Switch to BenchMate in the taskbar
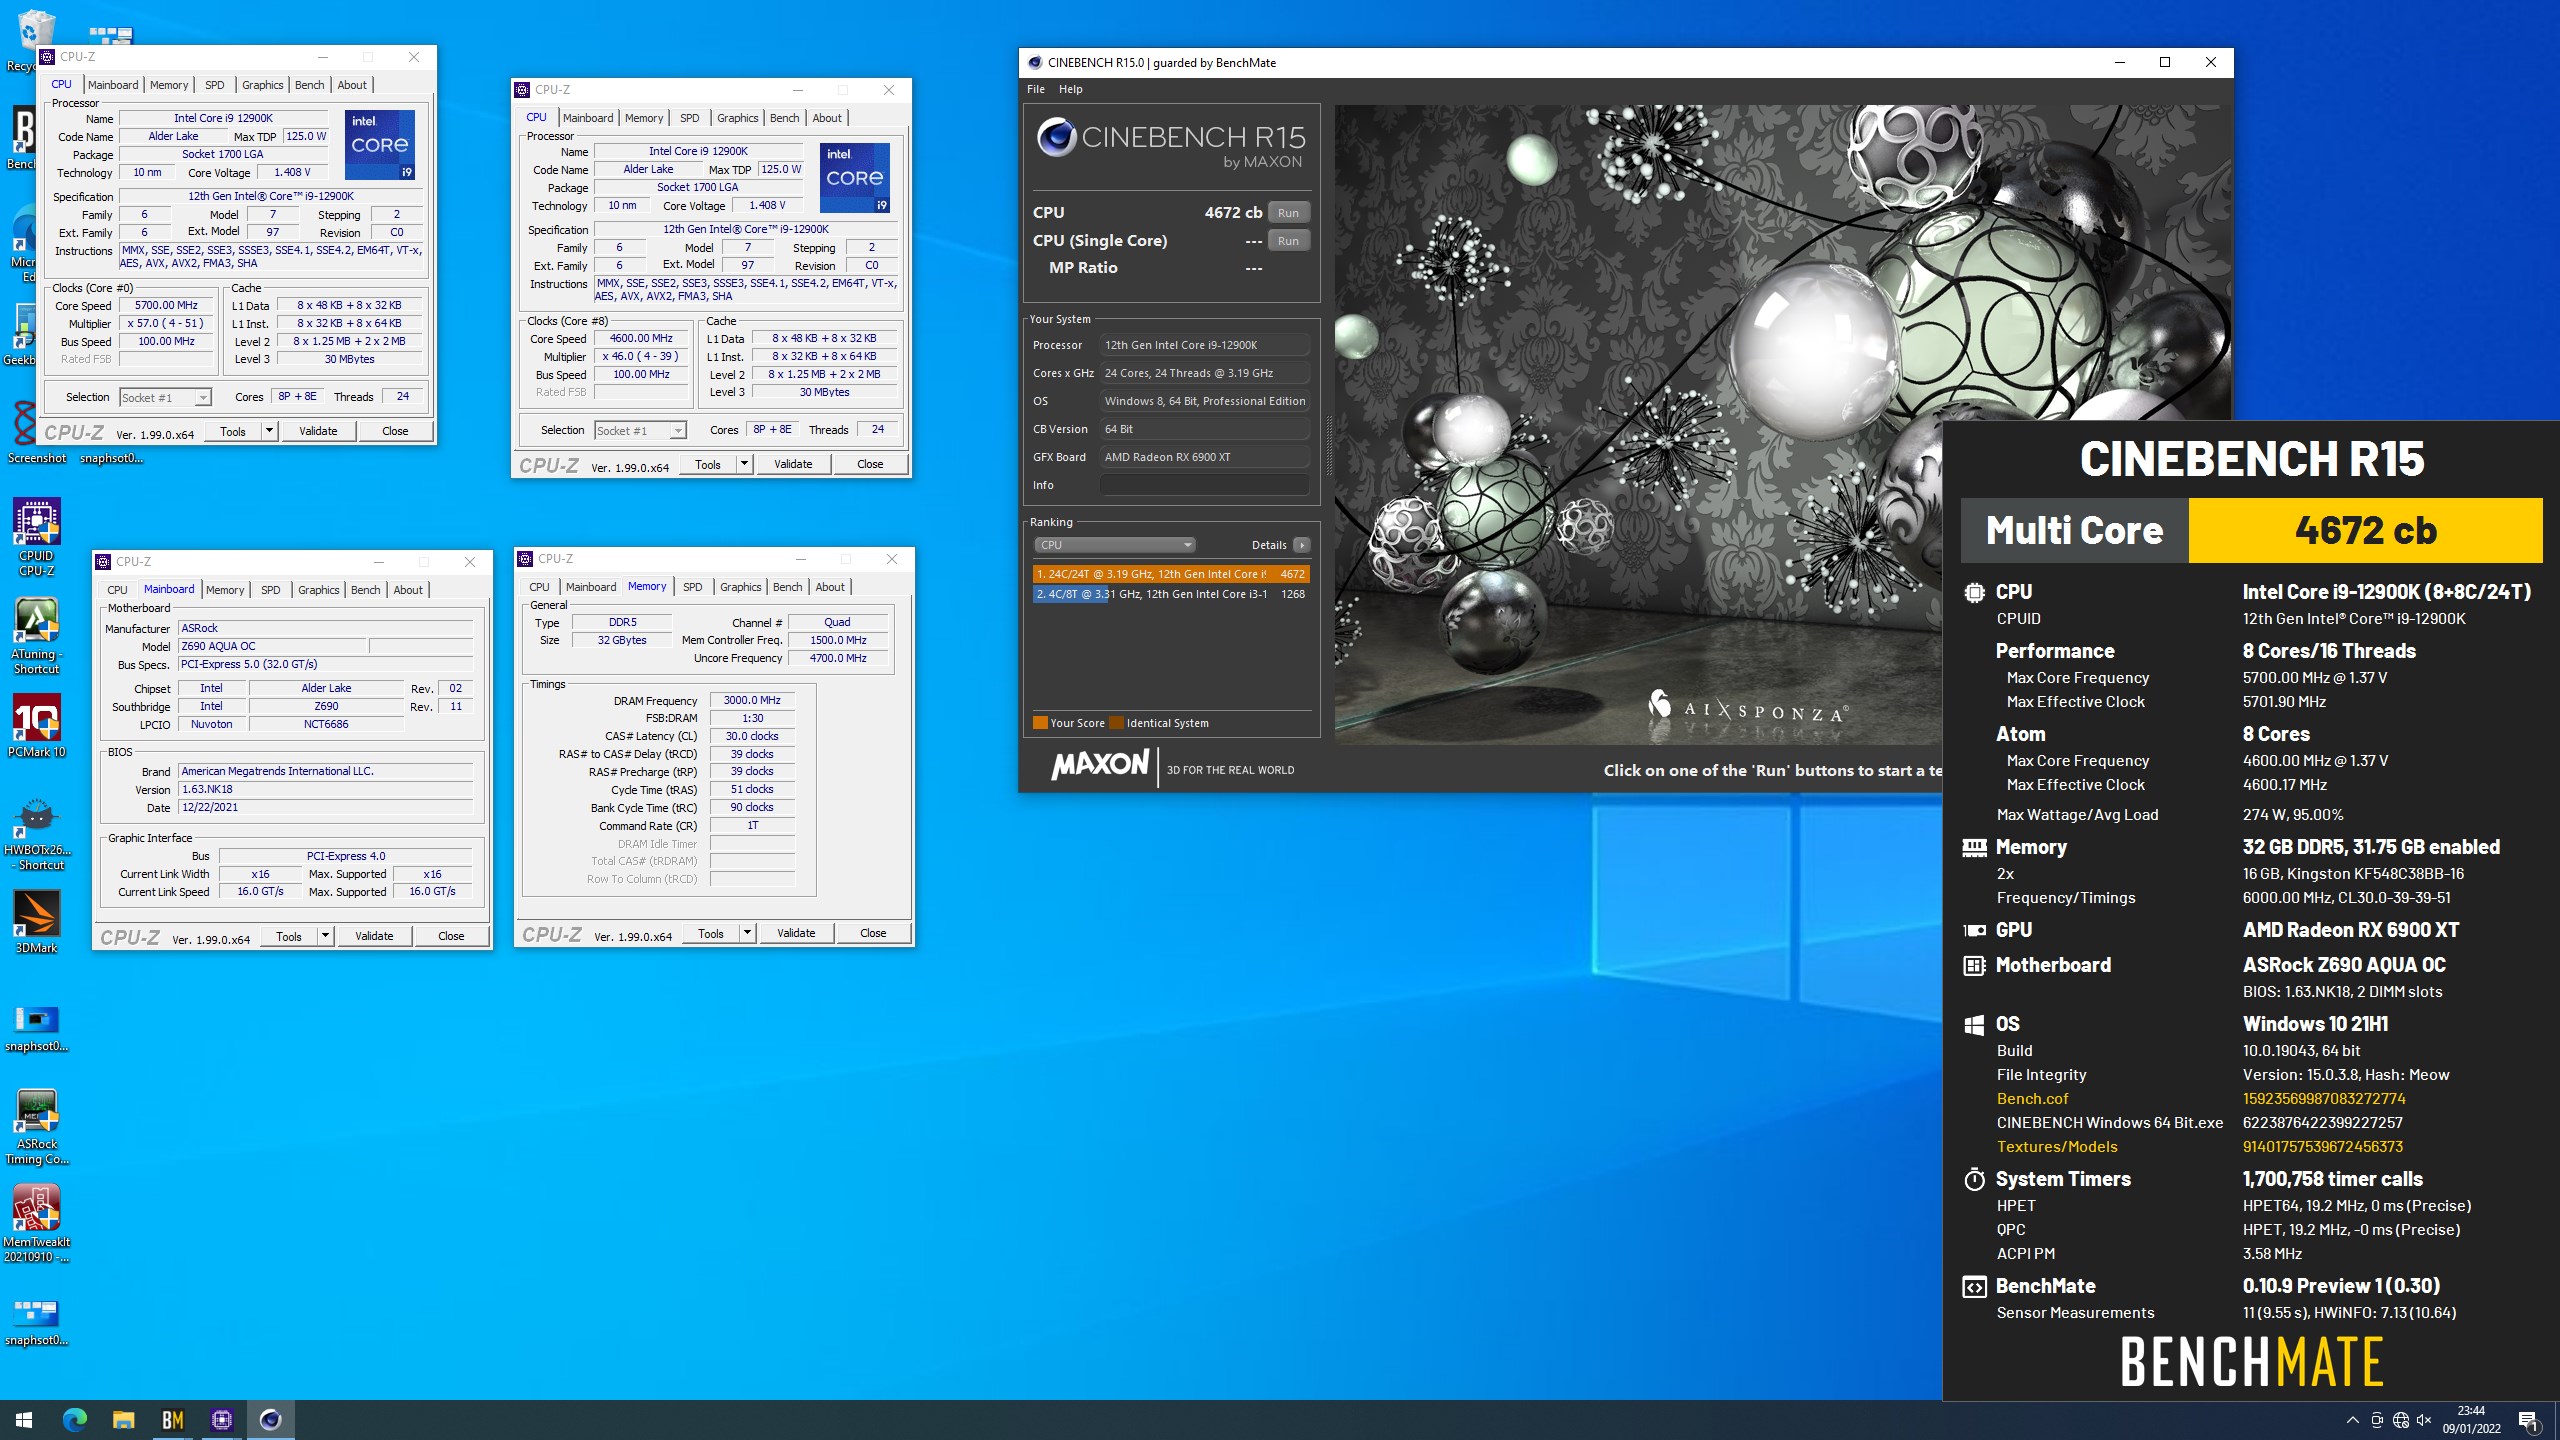The width and height of the screenshot is (2560, 1440). click(172, 1420)
